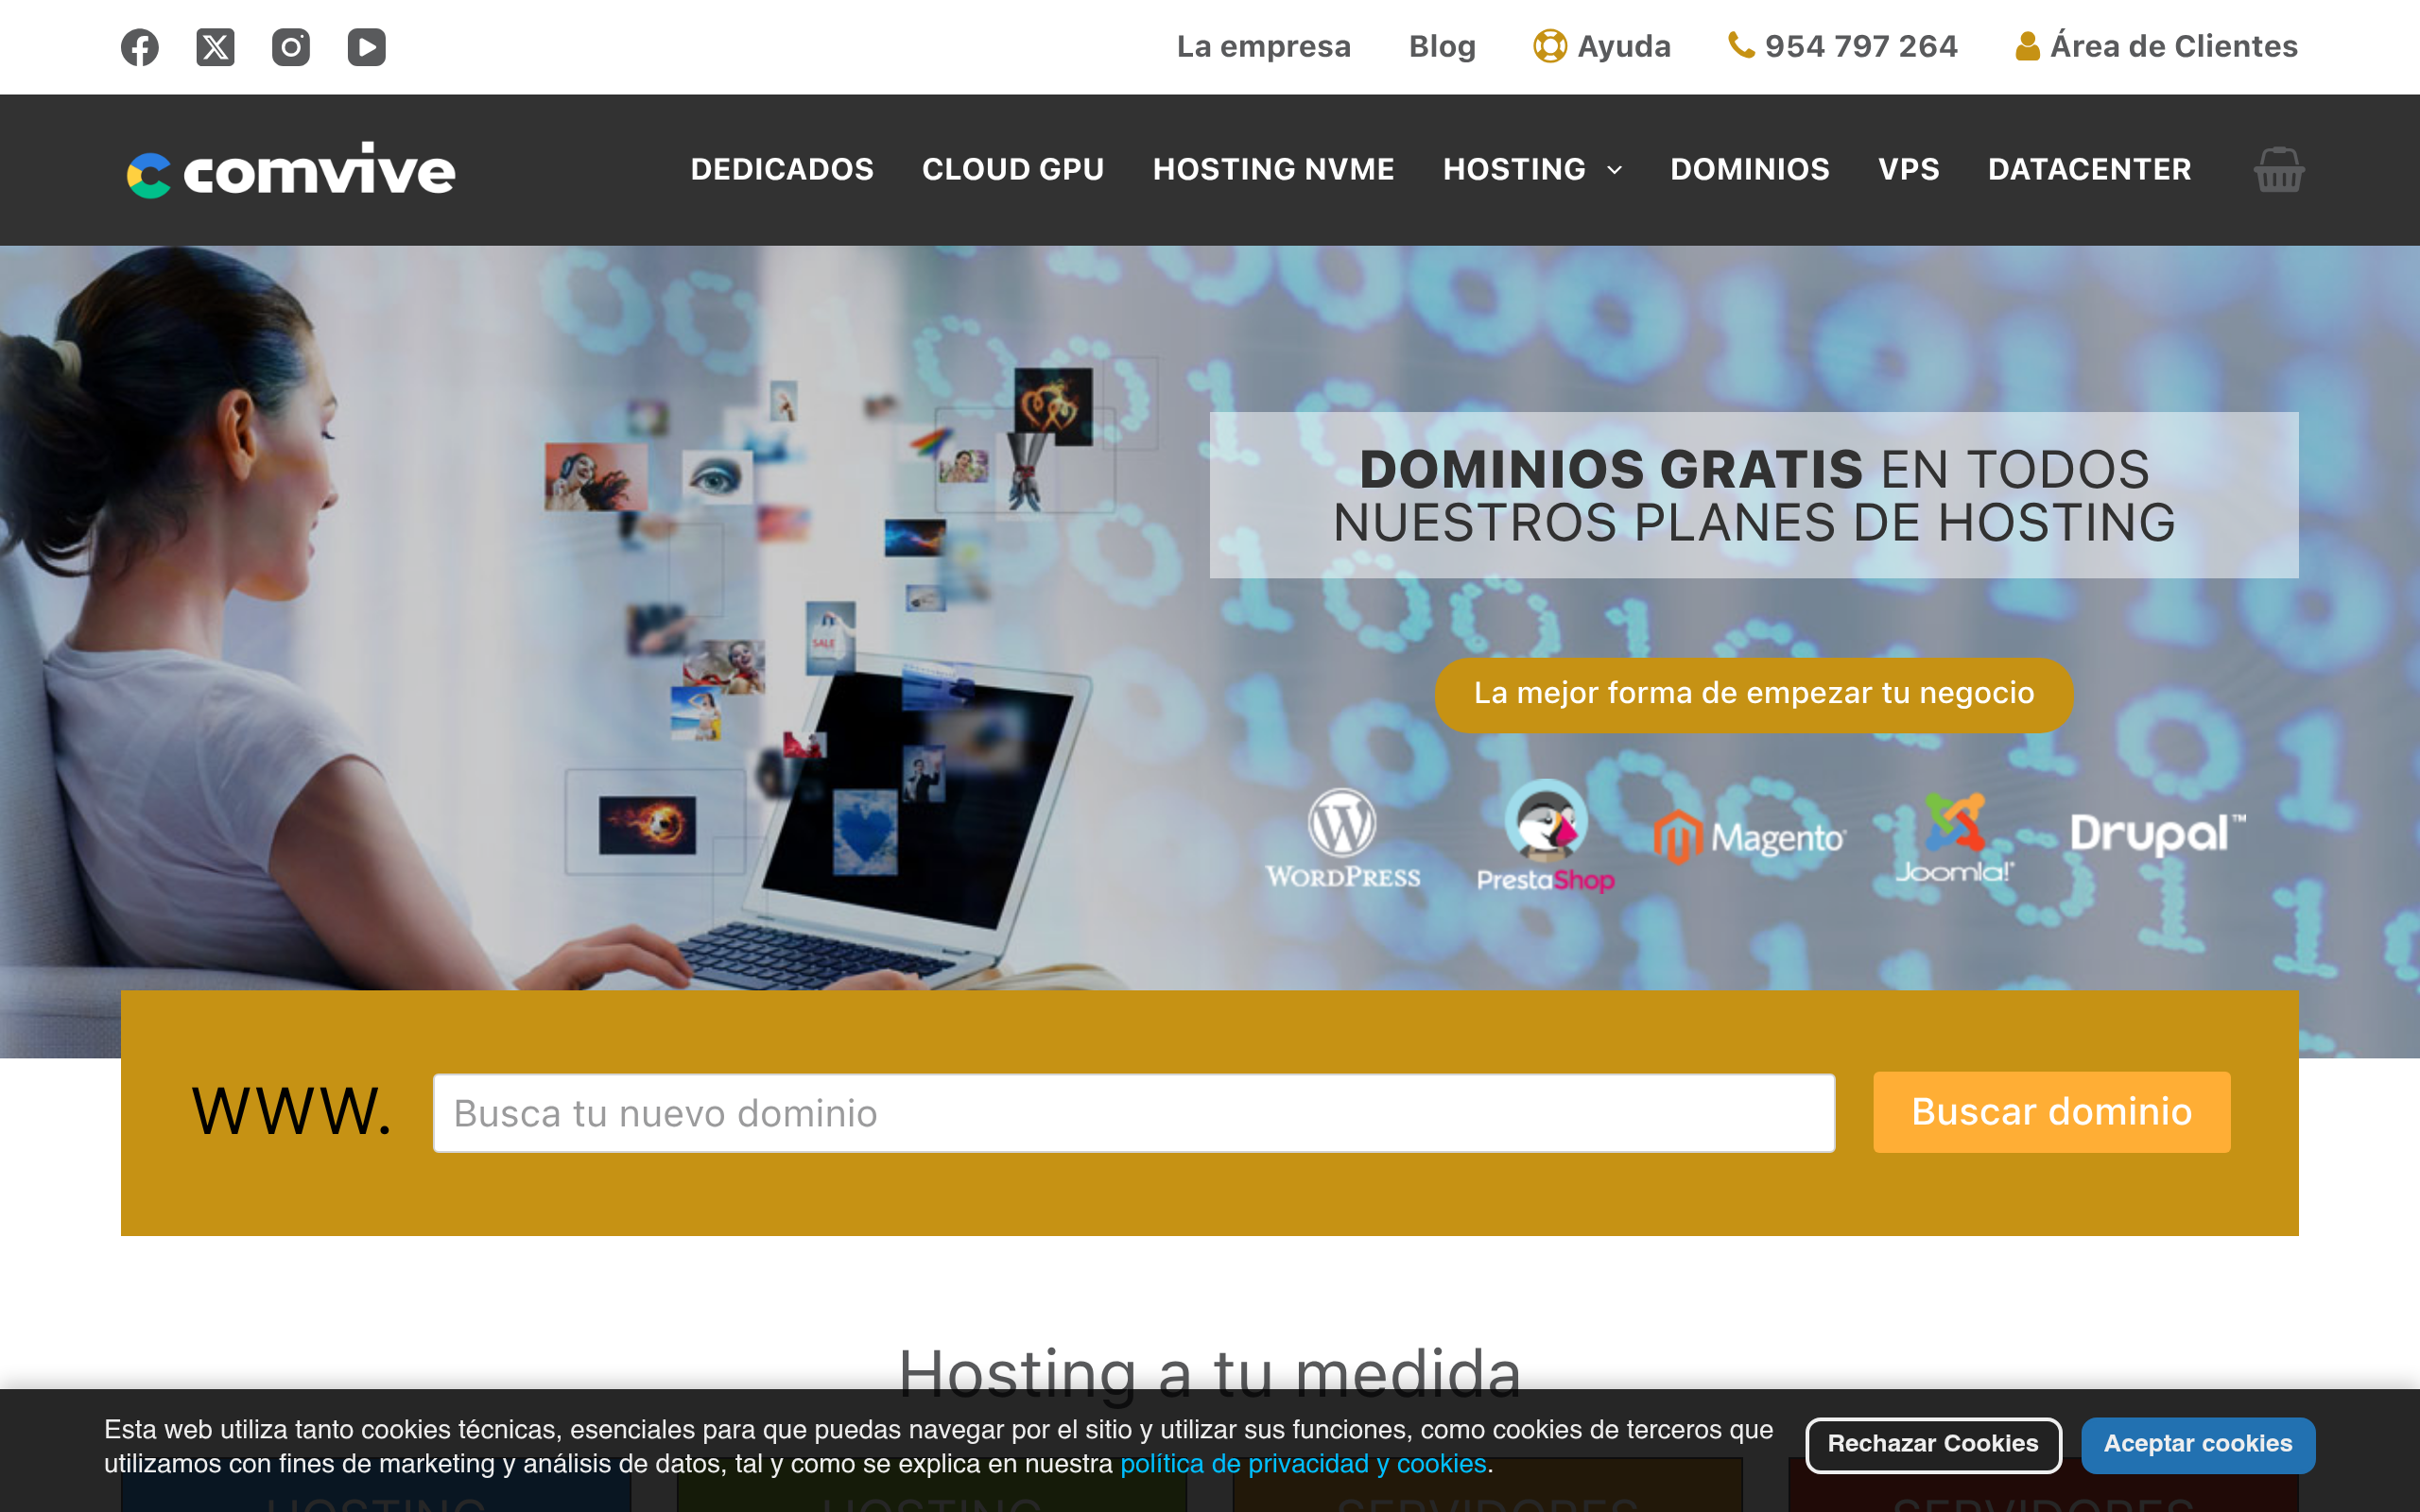Open the CLOUD GPU menu item
This screenshot has width=2420, height=1512.
[x=1013, y=169]
